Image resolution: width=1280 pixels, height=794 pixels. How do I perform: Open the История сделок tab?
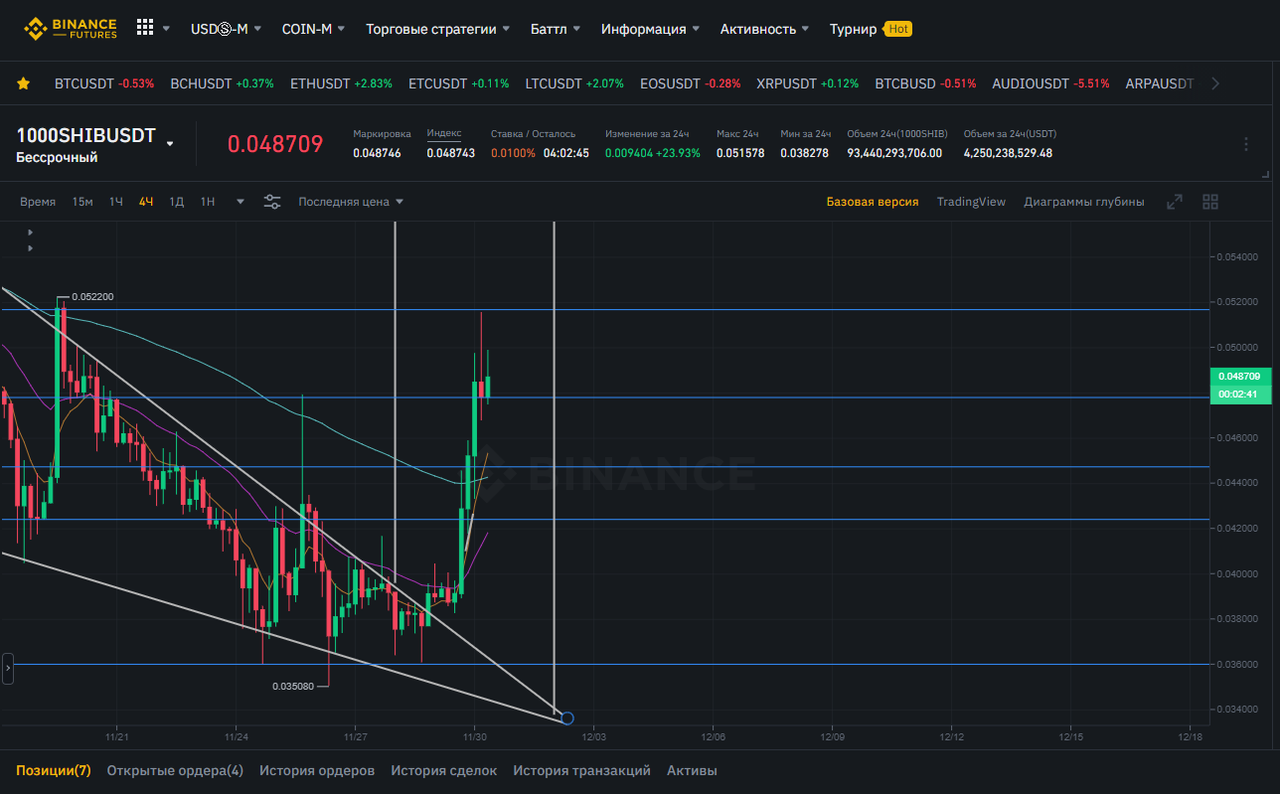(x=444, y=770)
